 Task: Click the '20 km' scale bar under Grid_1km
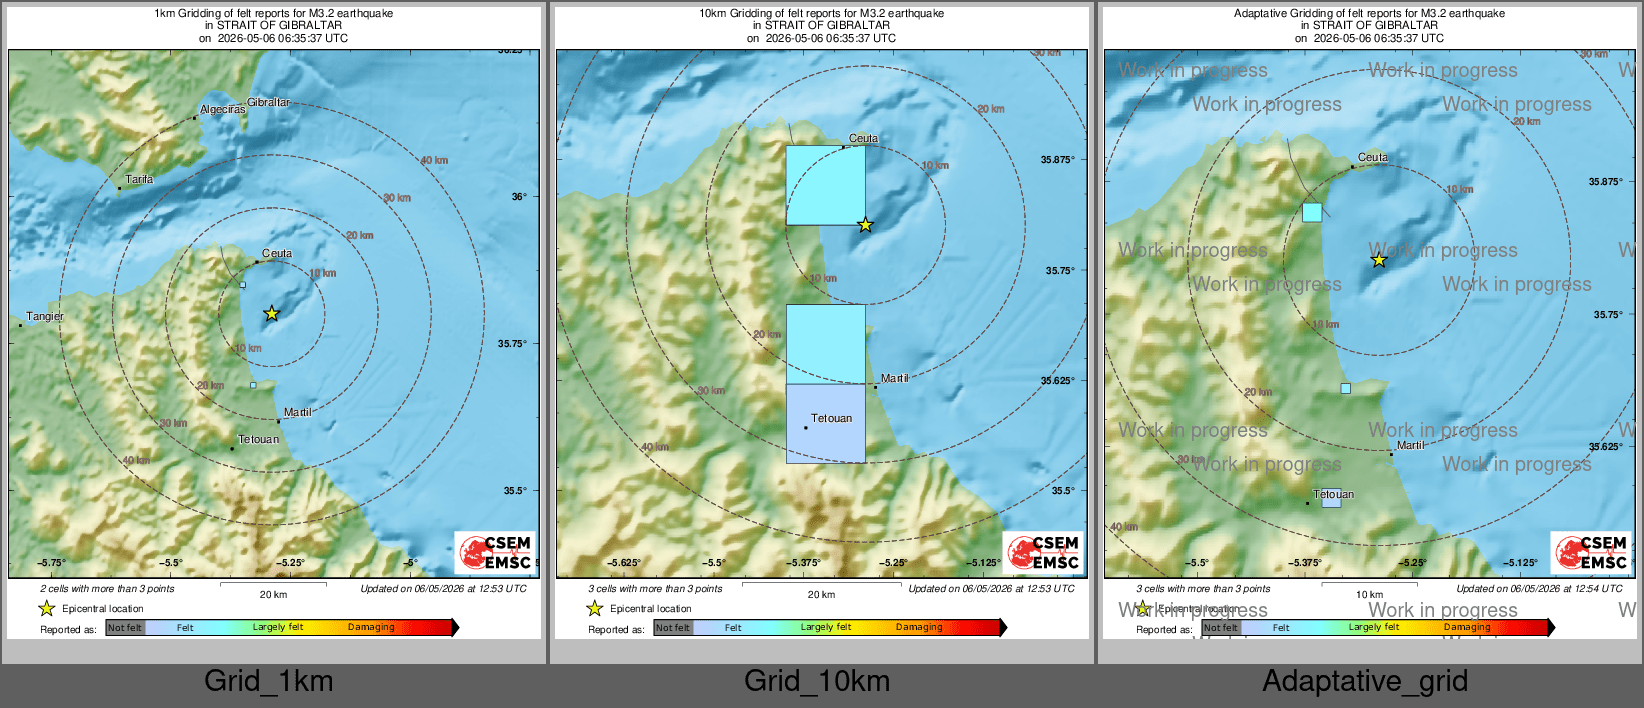coord(273,590)
